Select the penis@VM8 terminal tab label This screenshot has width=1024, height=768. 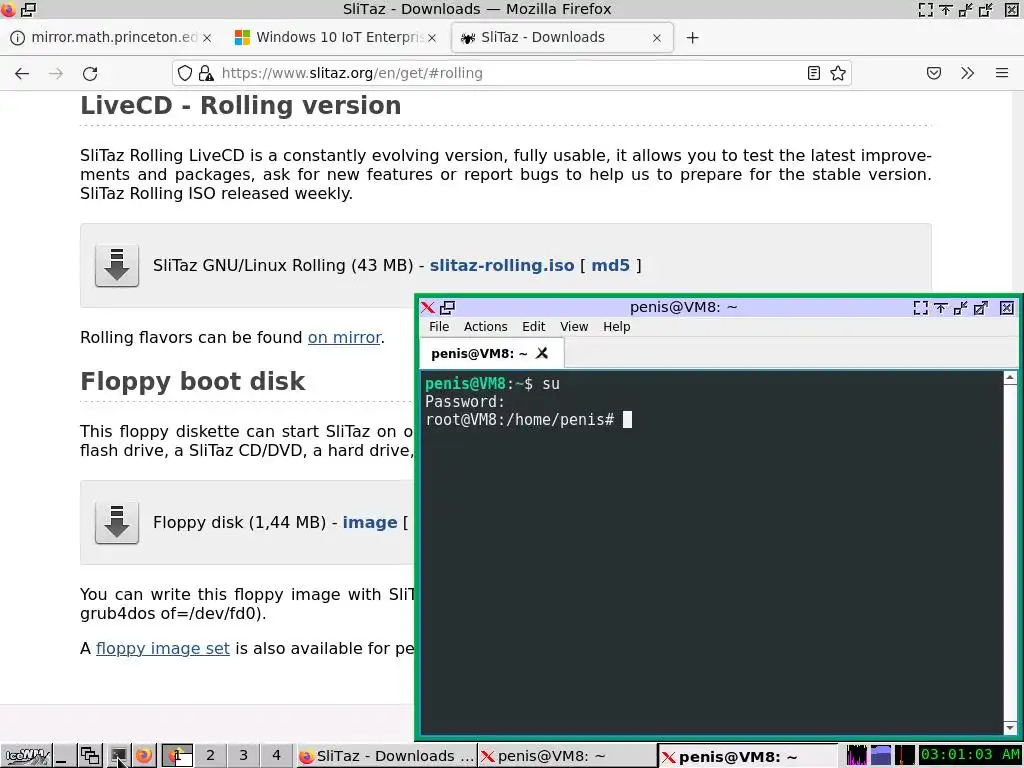coord(479,353)
